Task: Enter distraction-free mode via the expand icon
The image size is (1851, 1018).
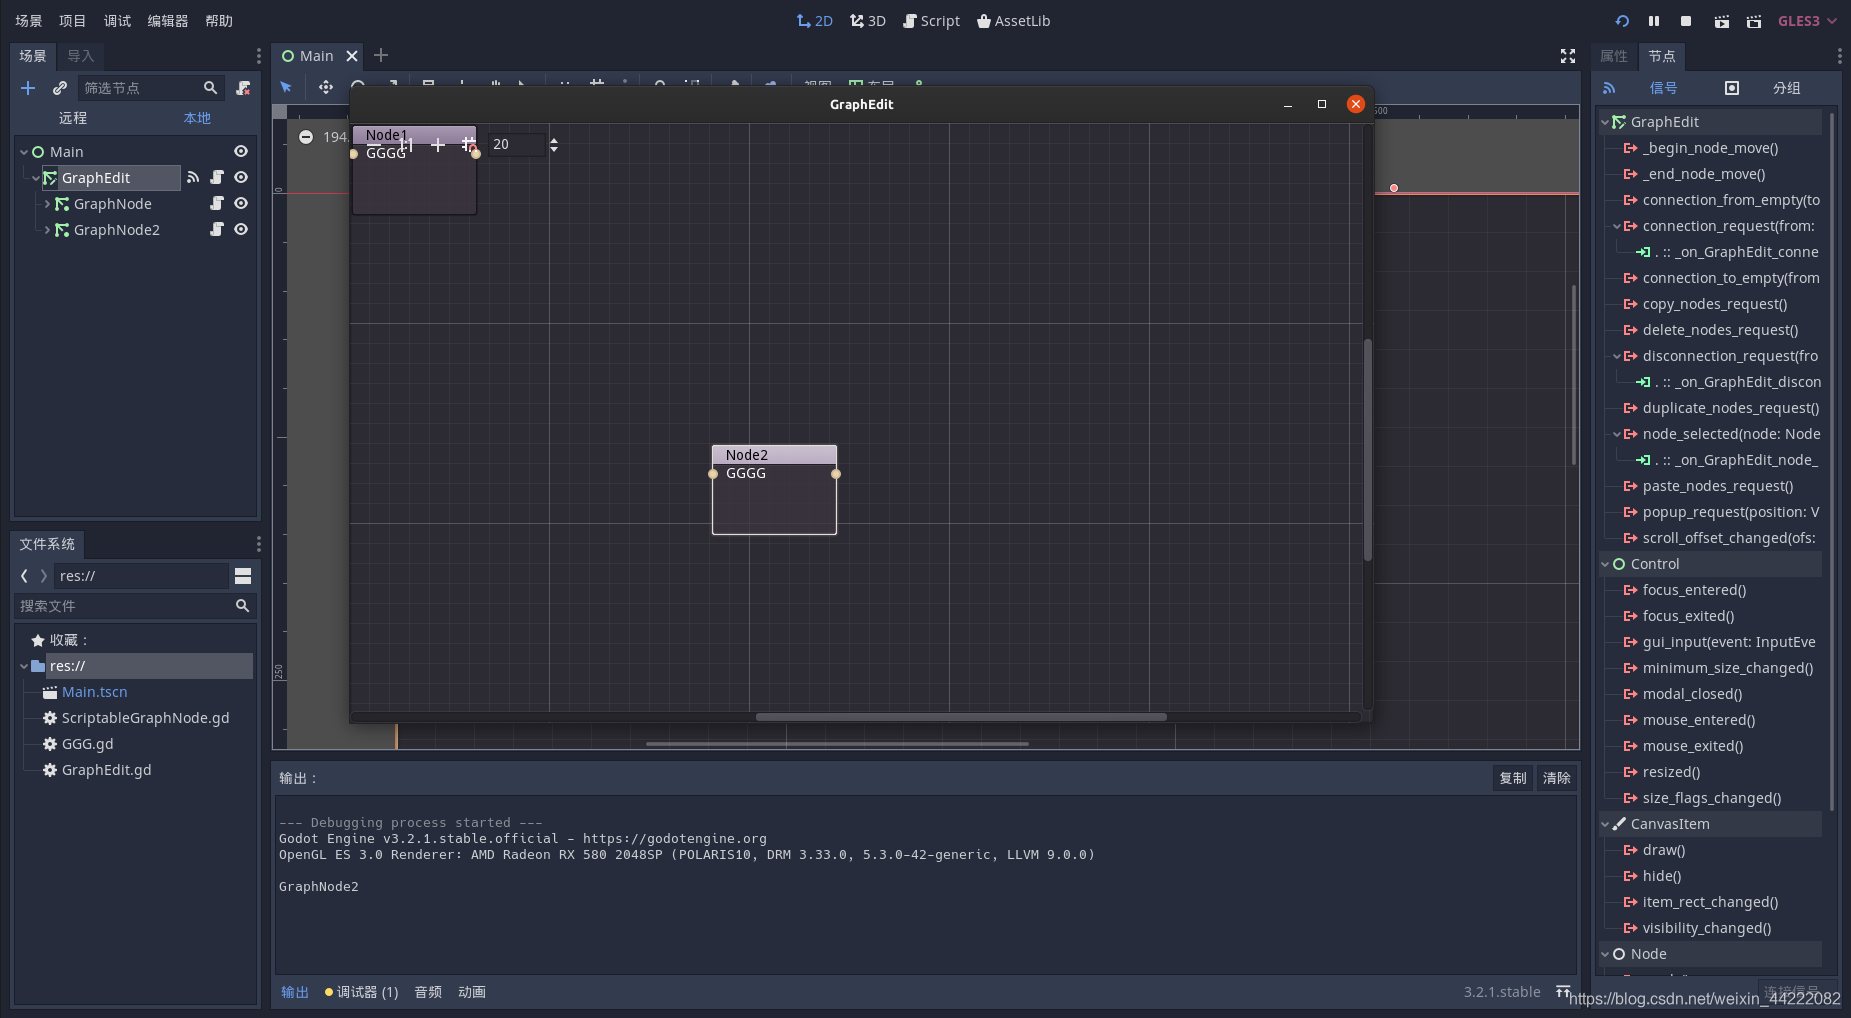Action: (1568, 56)
